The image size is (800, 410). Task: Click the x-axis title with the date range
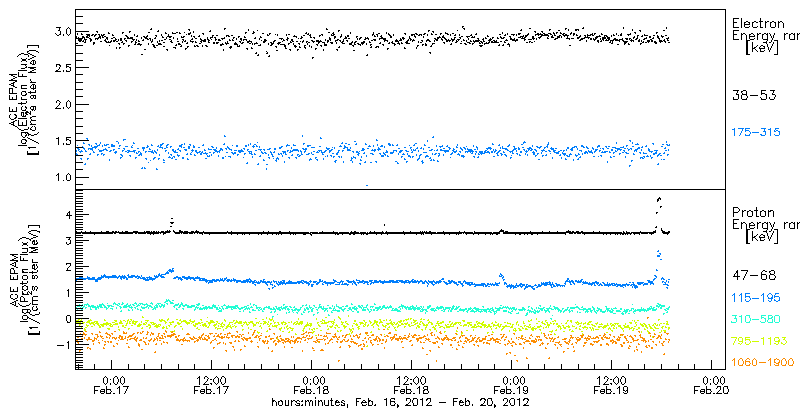(399, 402)
